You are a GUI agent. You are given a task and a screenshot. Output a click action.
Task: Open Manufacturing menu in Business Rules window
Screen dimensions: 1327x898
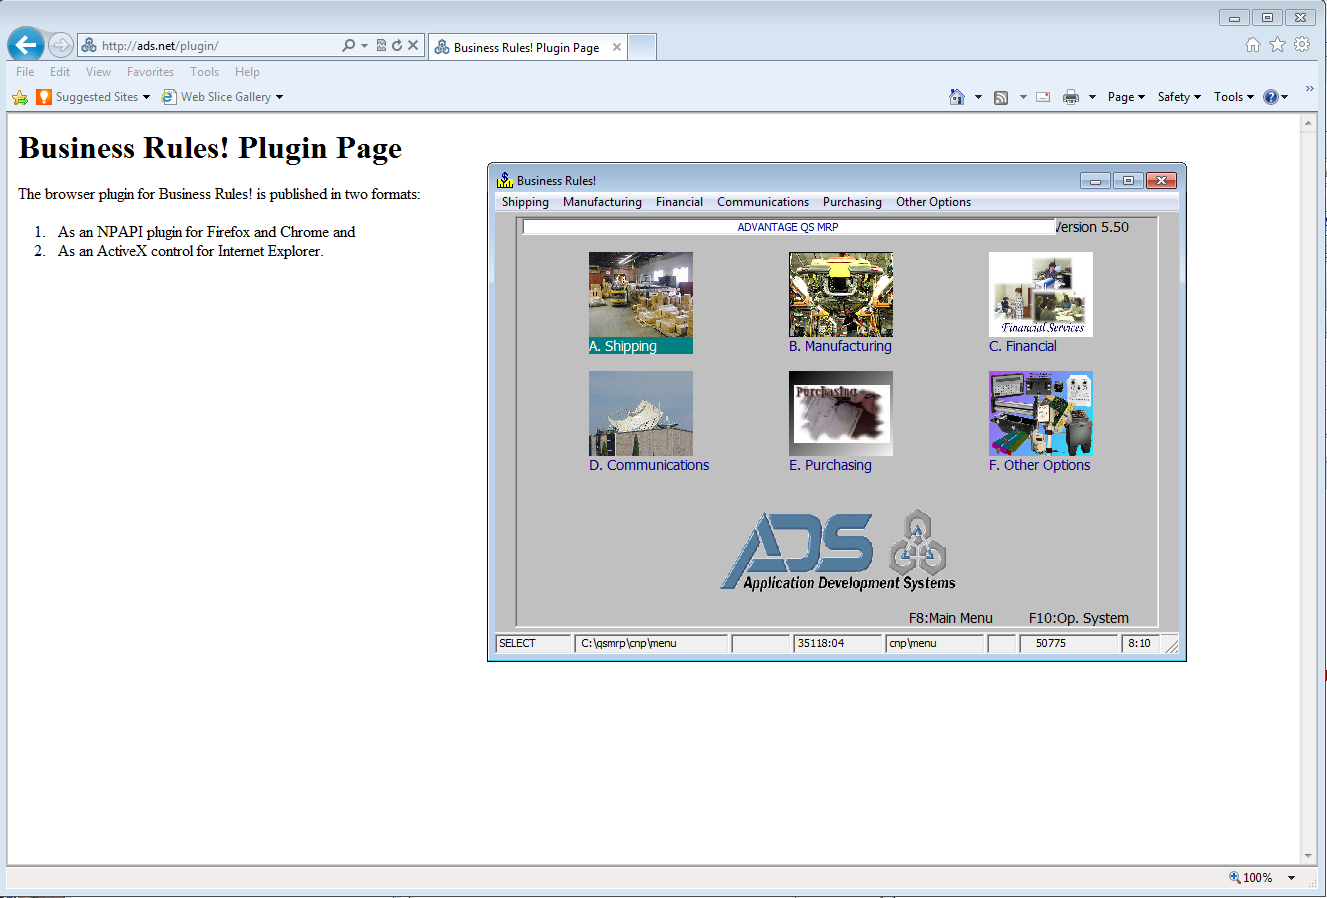click(602, 202)
